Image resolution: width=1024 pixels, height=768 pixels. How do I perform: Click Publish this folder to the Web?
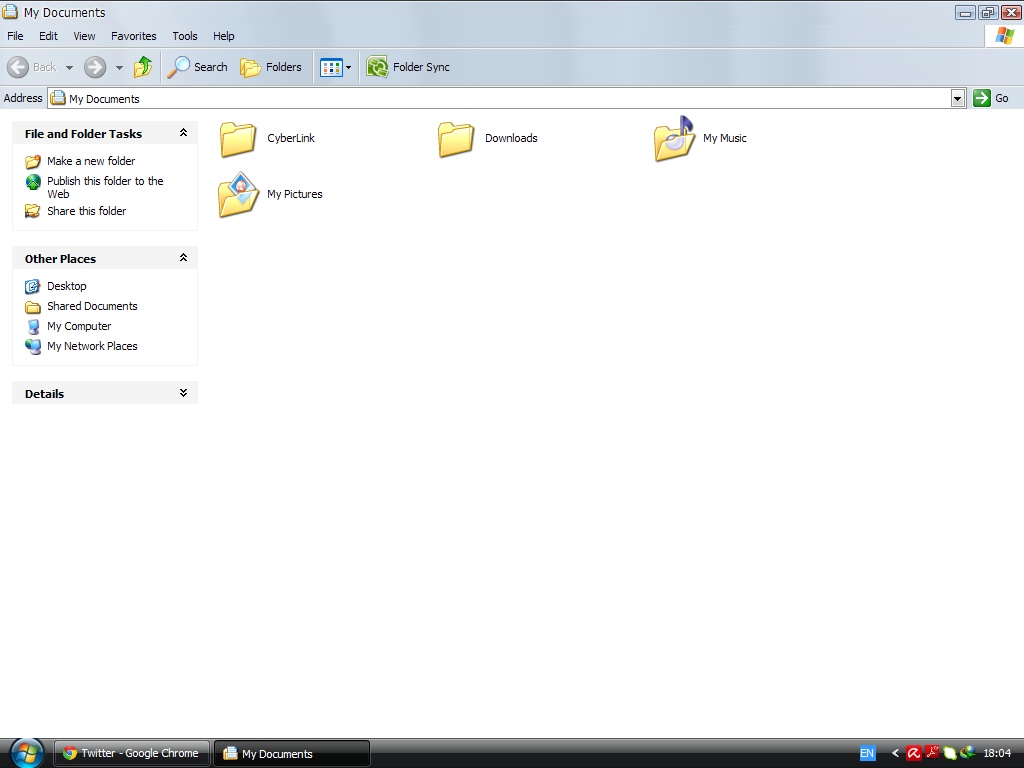tap(105, 187)
